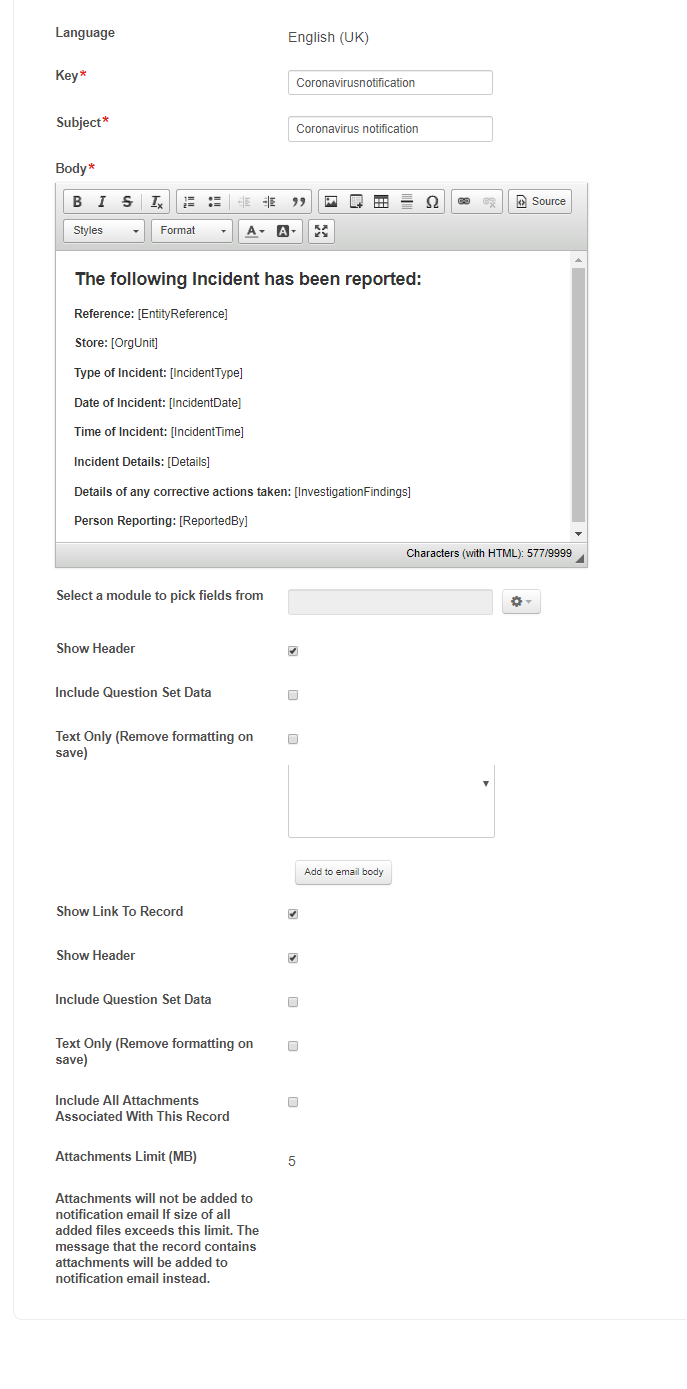Click the Source button in the editor toolbar
Screen dimensions: 687x1389
(540, 202)
